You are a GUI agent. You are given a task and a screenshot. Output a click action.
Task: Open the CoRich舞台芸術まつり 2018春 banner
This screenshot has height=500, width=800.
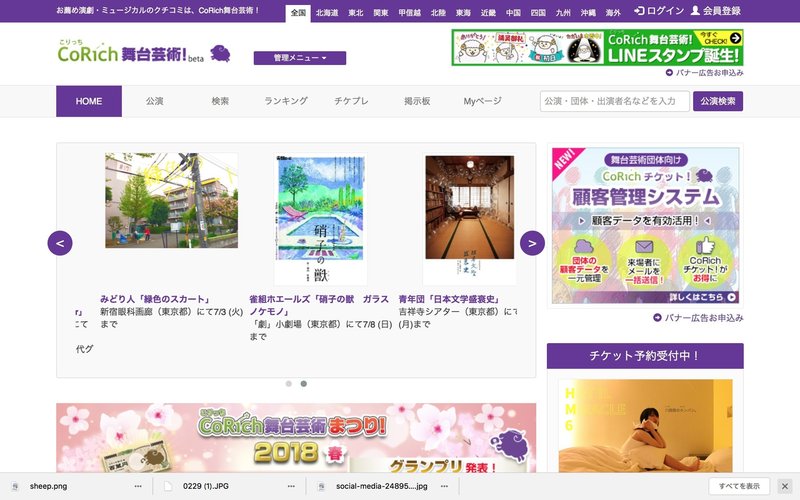(296, 438)
